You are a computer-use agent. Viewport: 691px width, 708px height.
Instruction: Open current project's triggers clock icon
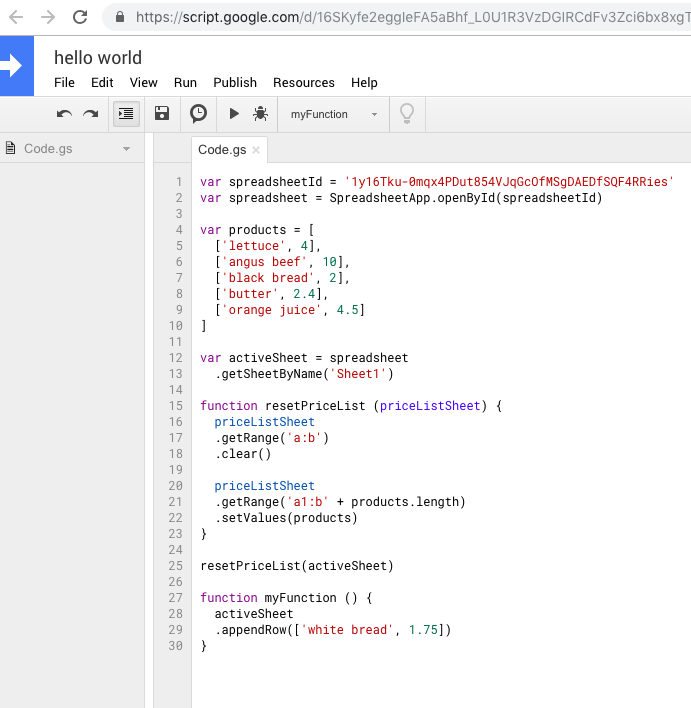point(198,114)
